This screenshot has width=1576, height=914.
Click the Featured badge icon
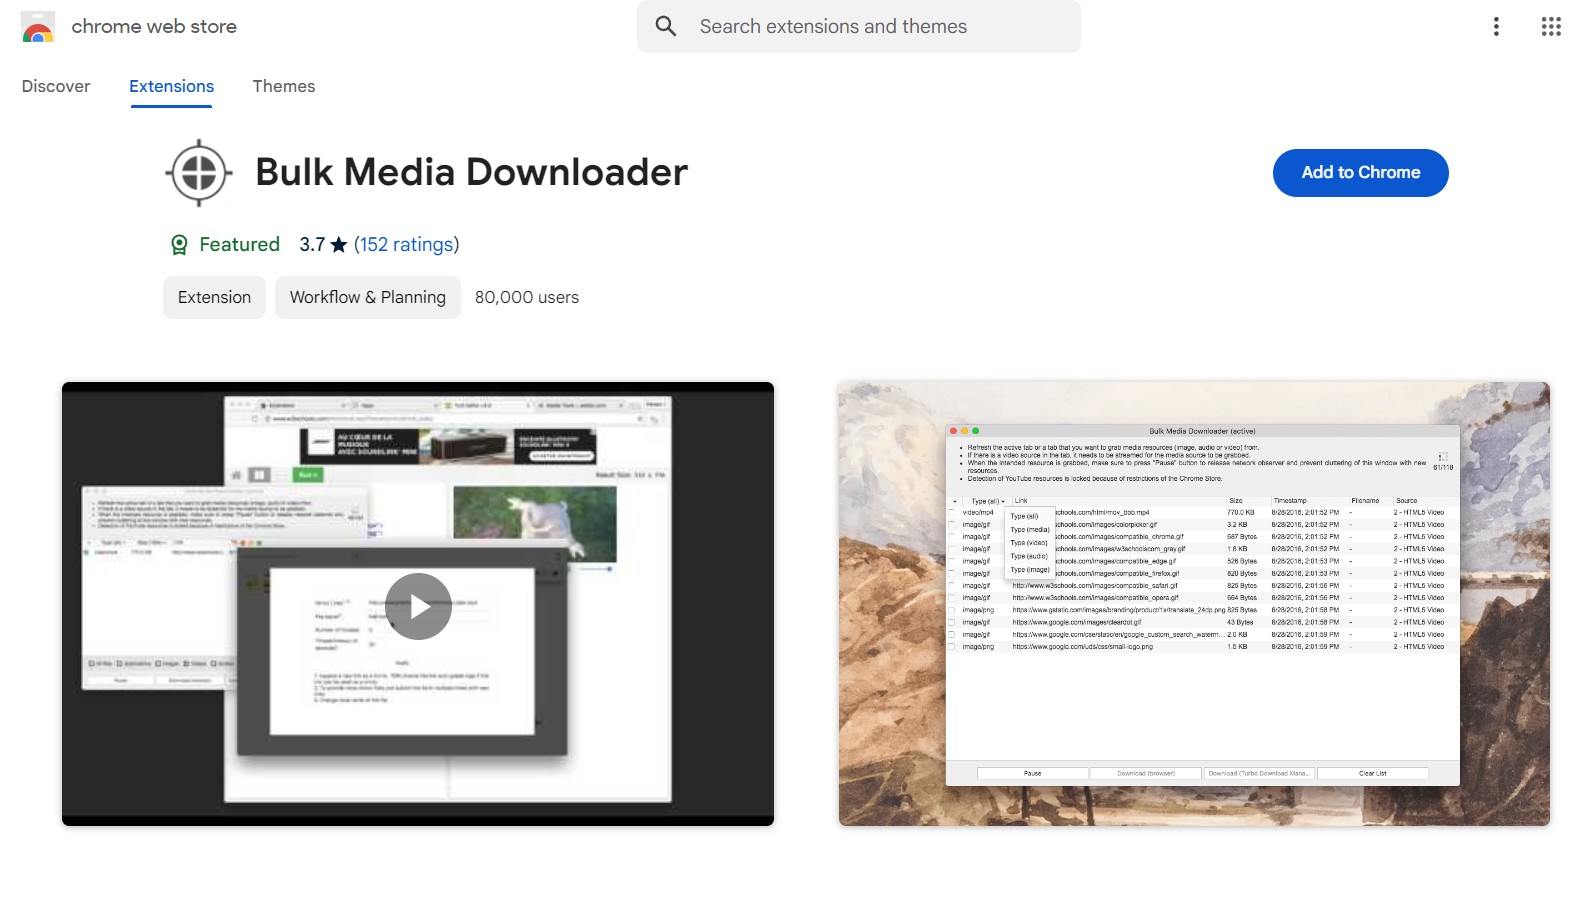coord(179,245)
